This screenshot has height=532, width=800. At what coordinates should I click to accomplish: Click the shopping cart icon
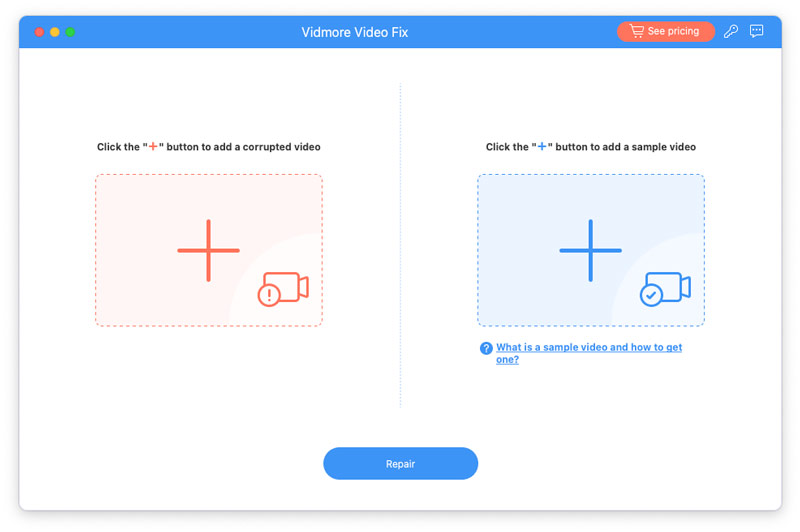637,31
